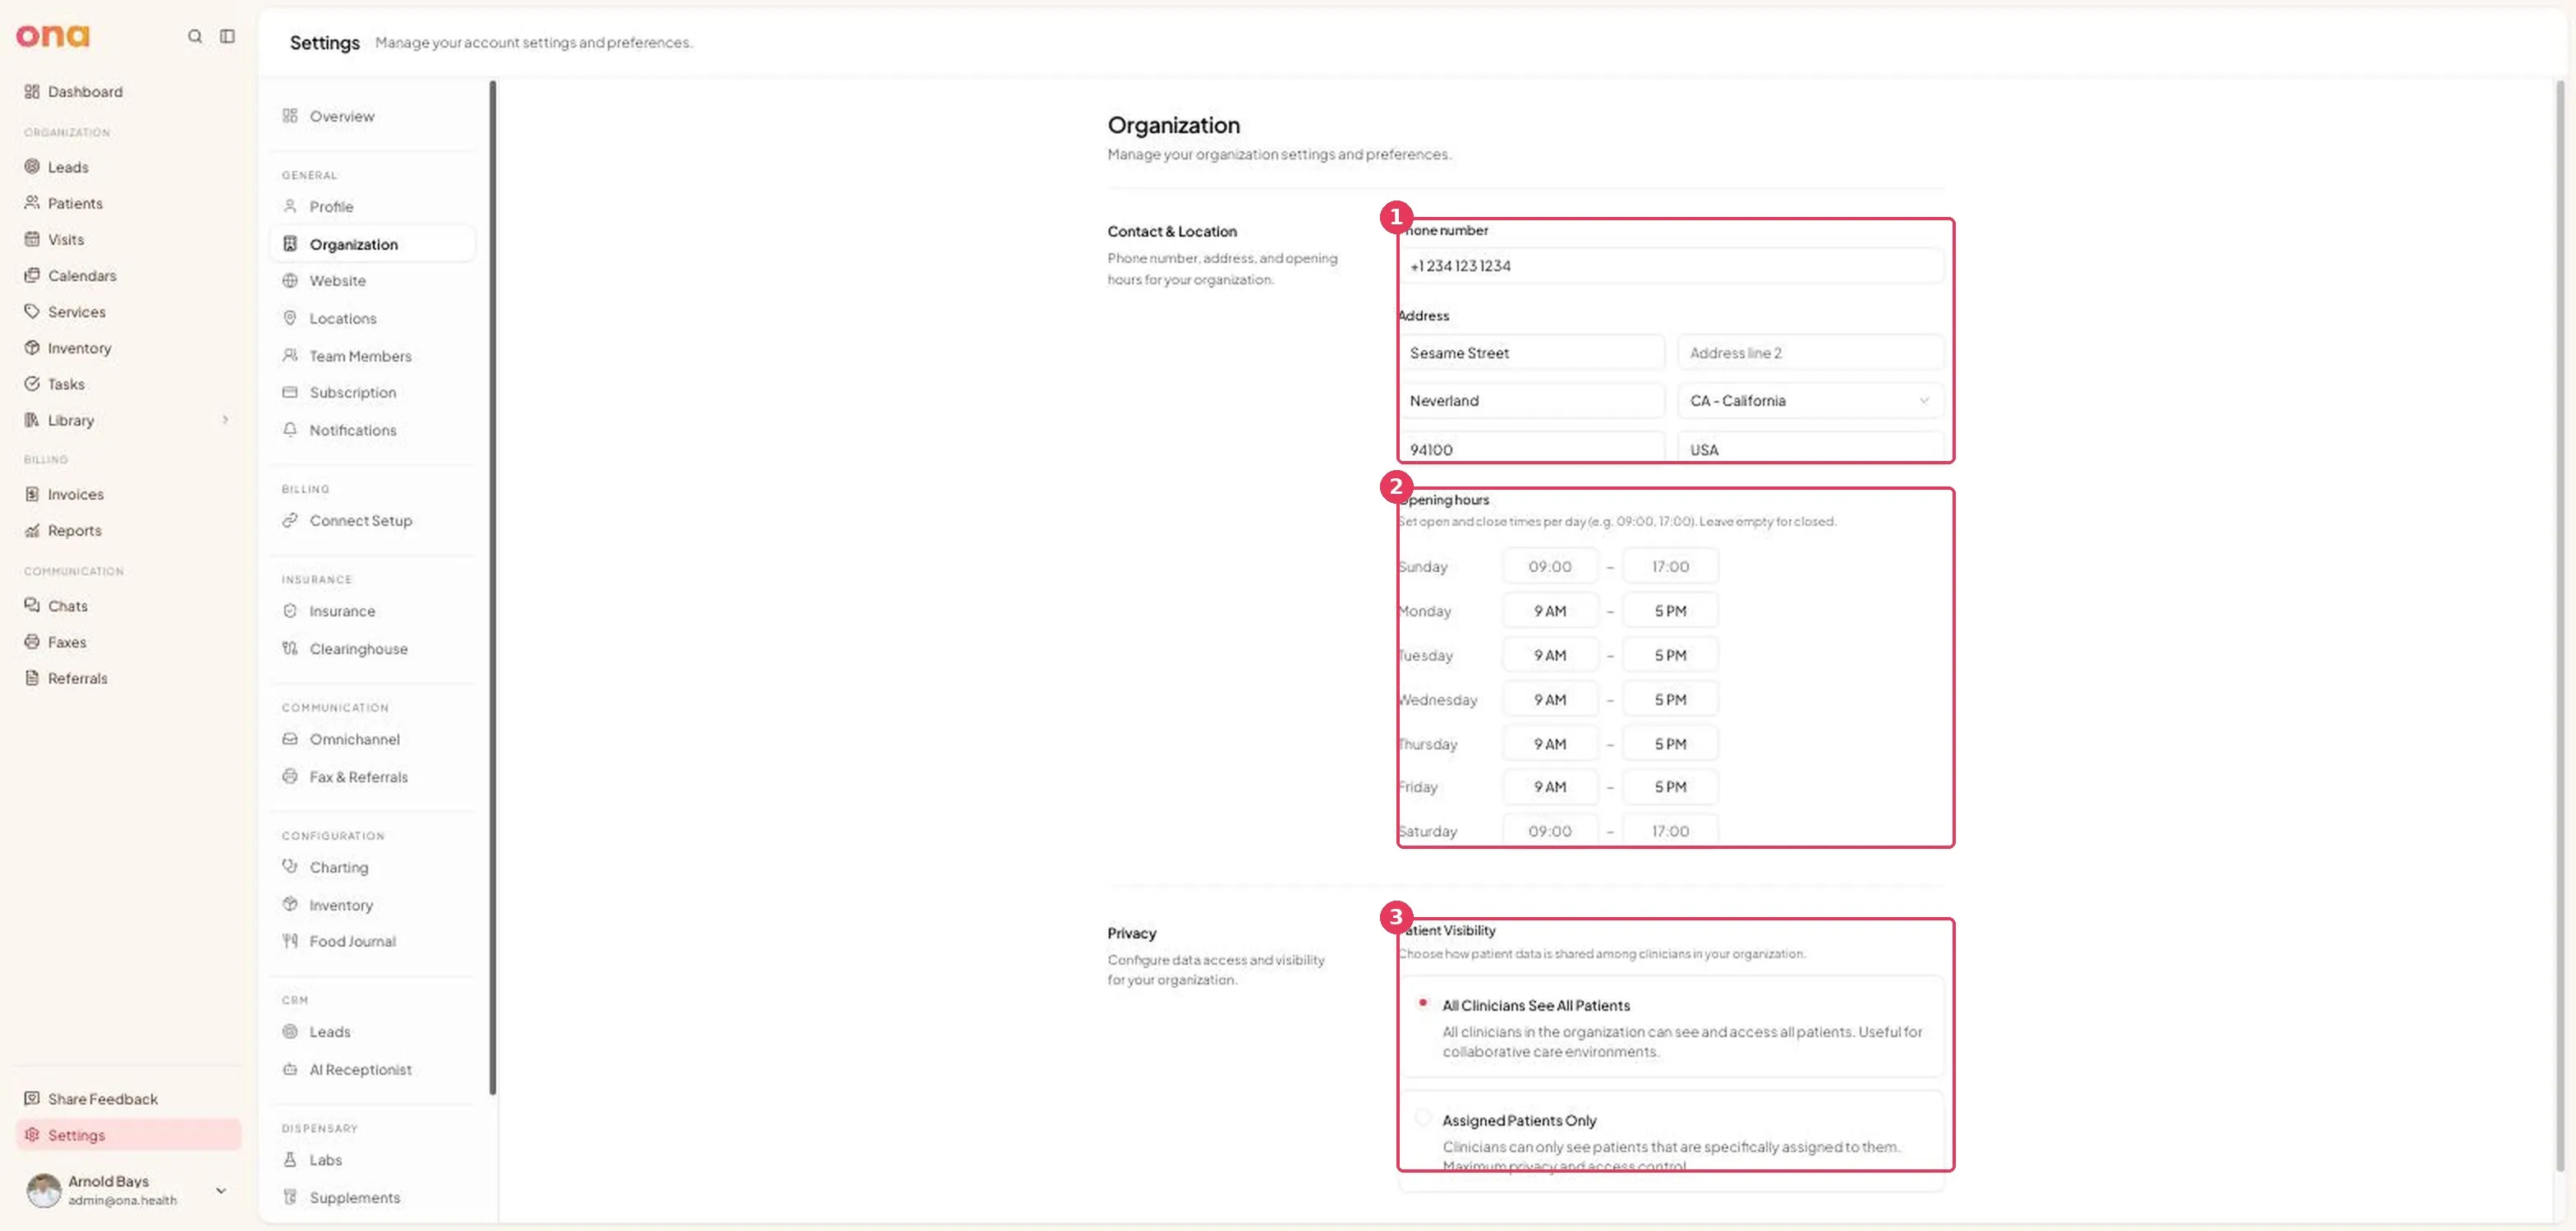2576x1231 pixels.
Task: Open the Dashboard icon in main sidebar
Action: point(32,91)
